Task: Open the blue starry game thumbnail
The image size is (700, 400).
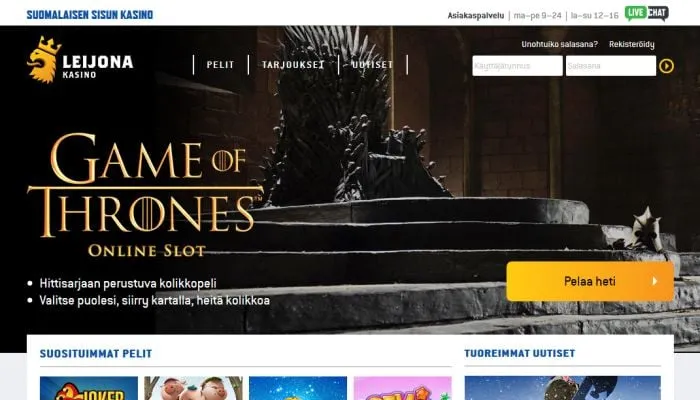Action: (298, 388)
